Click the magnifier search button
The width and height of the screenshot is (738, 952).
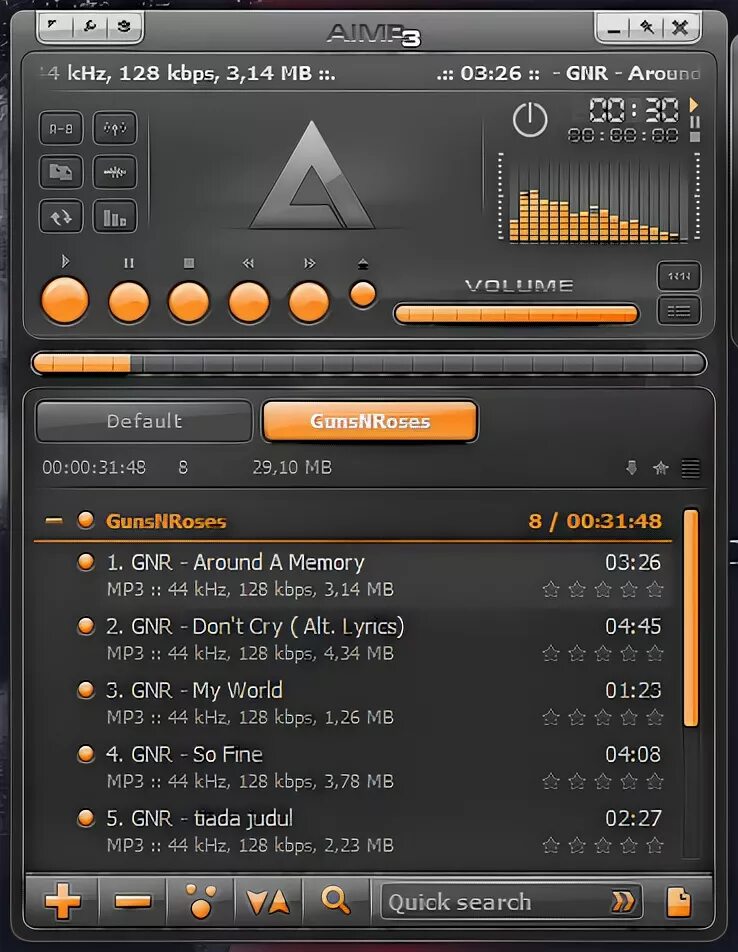click(x=335, y=900)
